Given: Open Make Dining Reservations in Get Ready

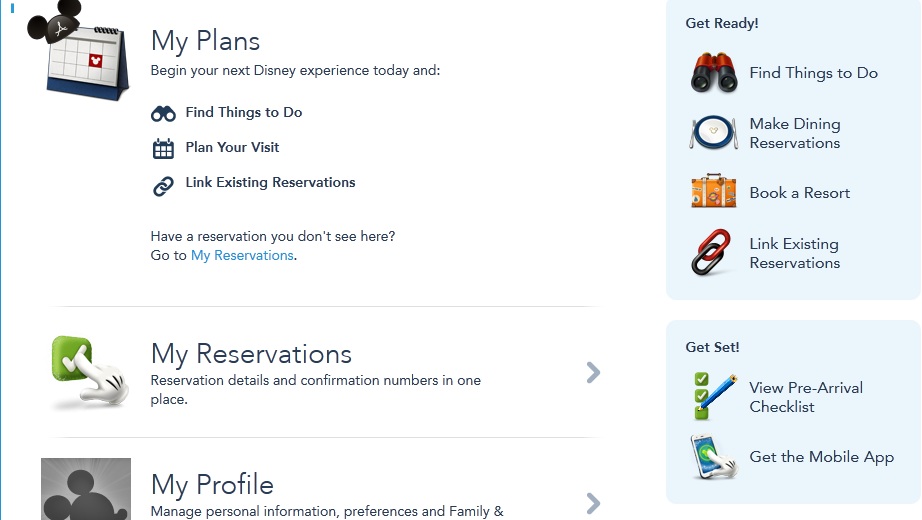Looking at the screenshot, I should click(795, 134).
